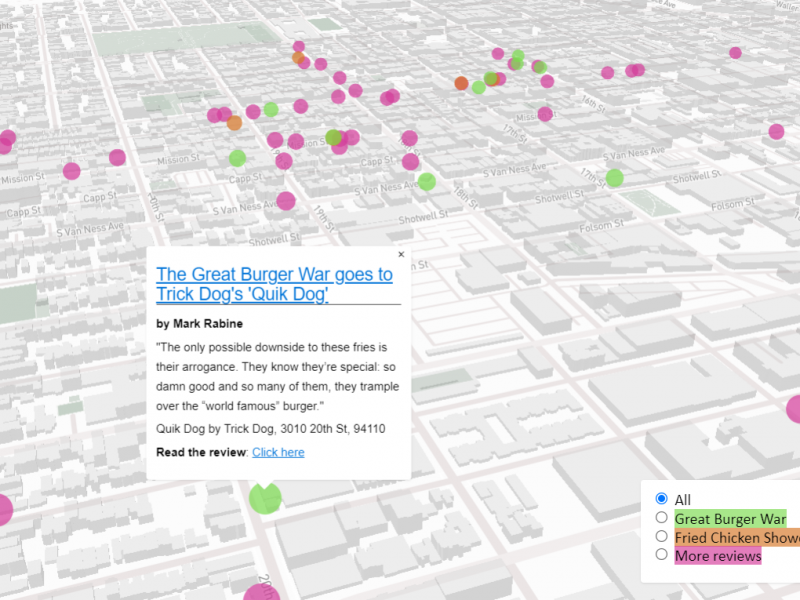Click the orange marker beside the green one near 17th St
Viewport: 800px width, 600px height.
tap(232, 123)
